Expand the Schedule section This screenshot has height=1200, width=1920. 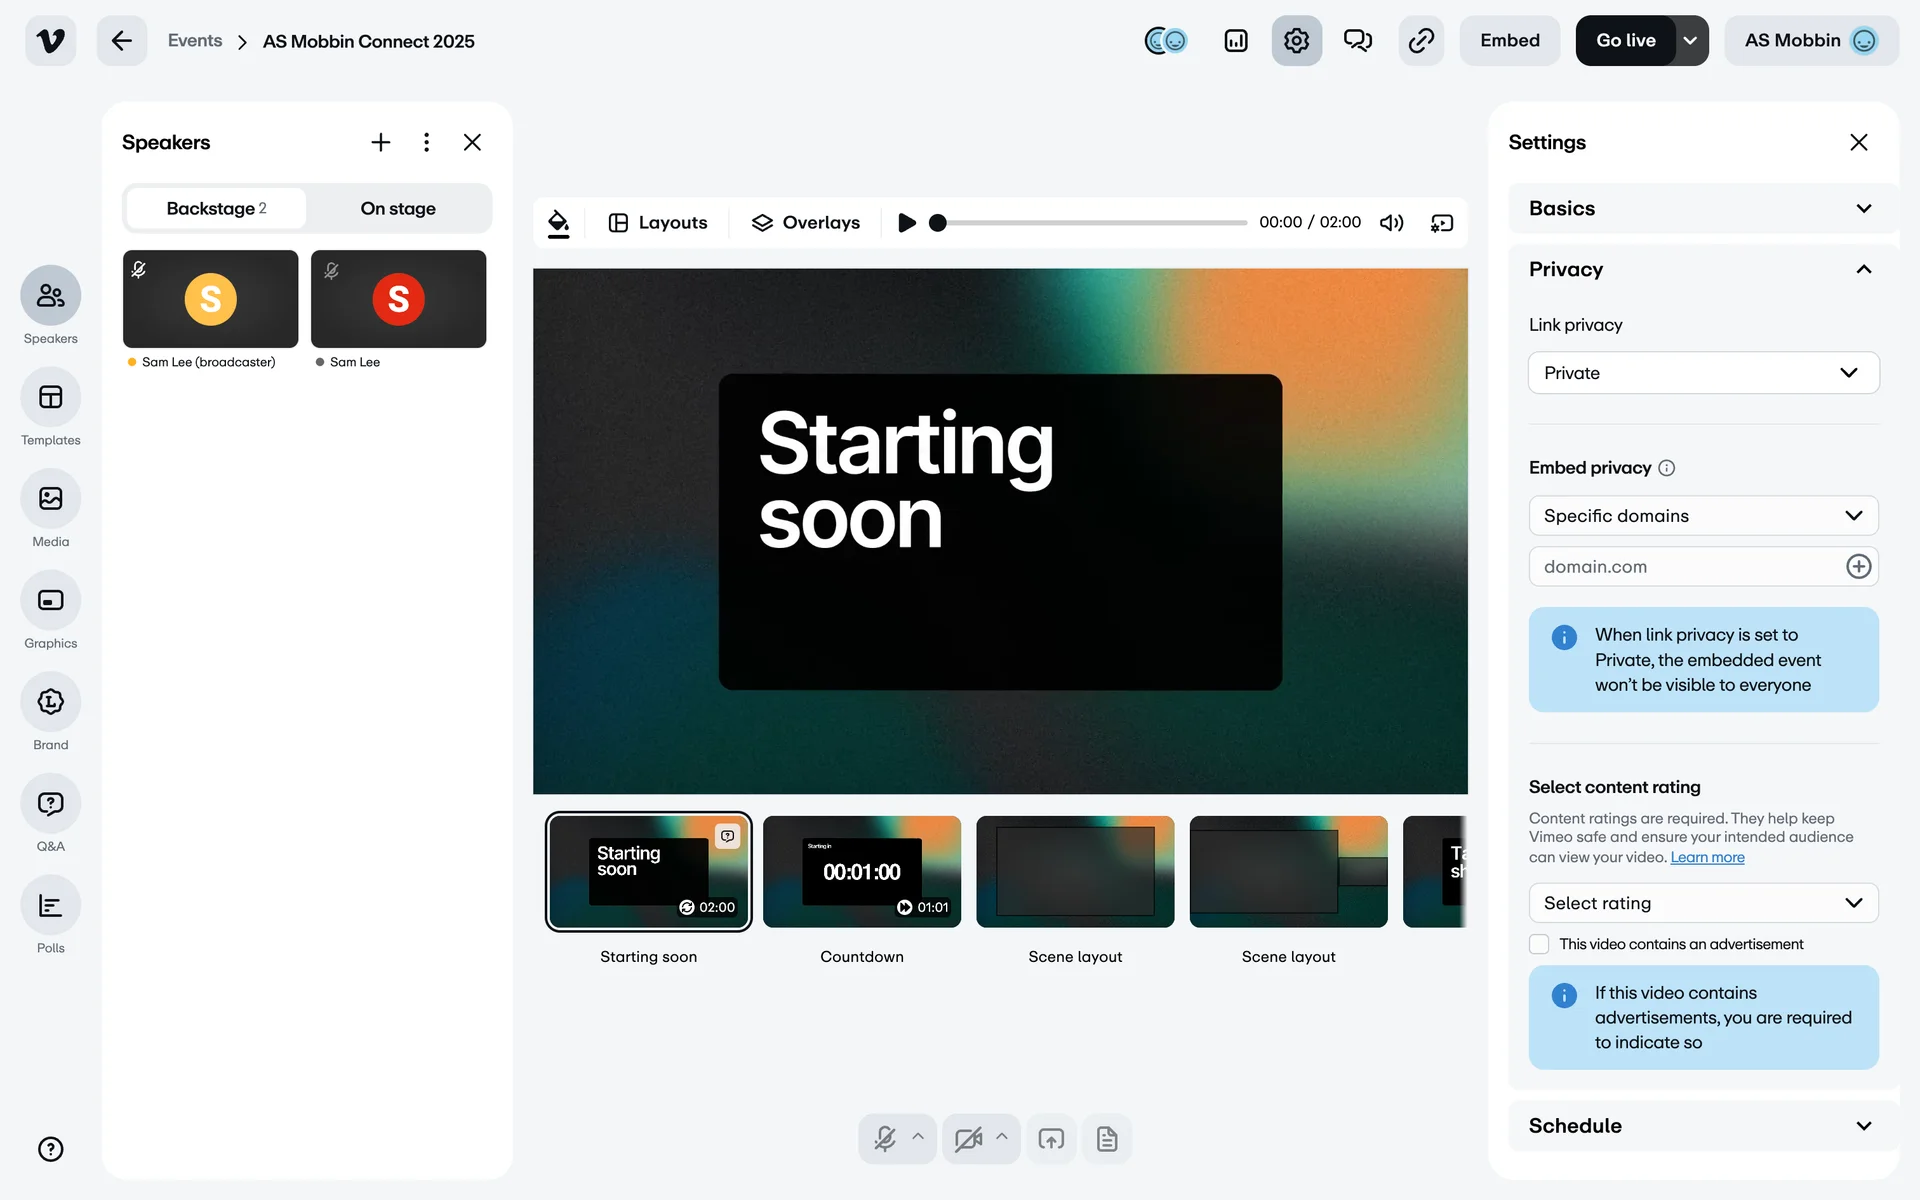[1700, 1126]
